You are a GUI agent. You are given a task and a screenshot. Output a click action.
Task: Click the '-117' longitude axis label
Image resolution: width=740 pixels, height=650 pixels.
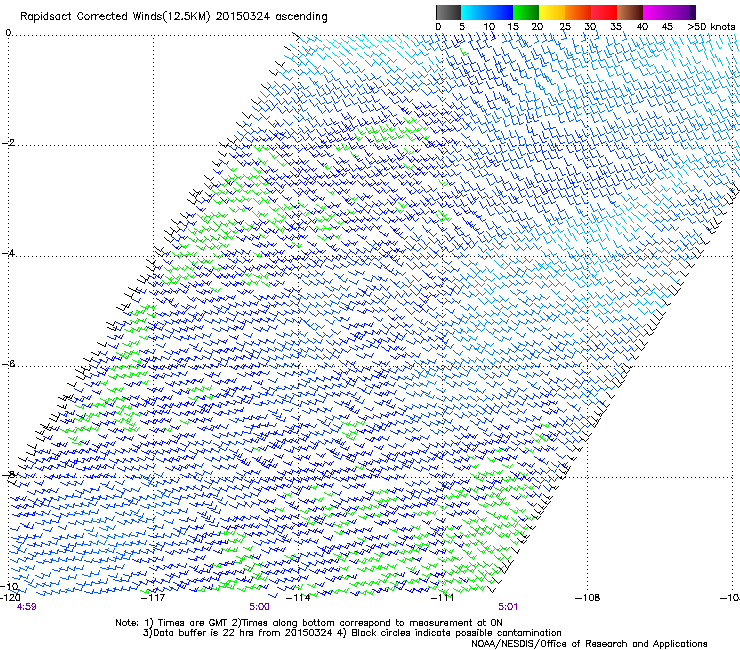click(x=153, y=598)
